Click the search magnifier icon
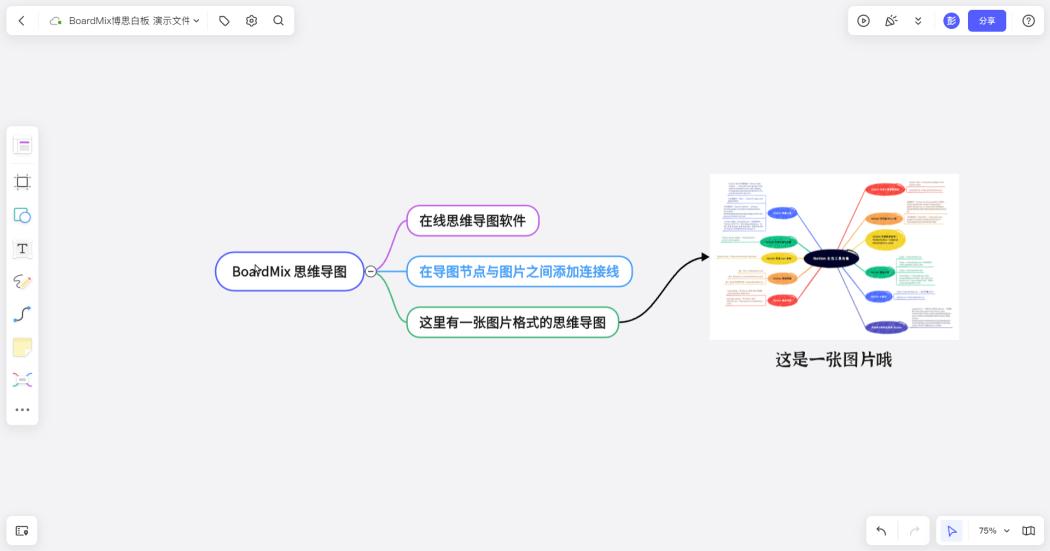The image size is (1050, 551). point(279,21)
